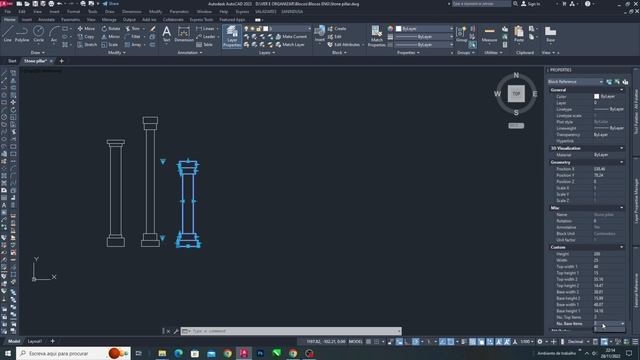
Task: Click Create block button
Action: [337, 29]
